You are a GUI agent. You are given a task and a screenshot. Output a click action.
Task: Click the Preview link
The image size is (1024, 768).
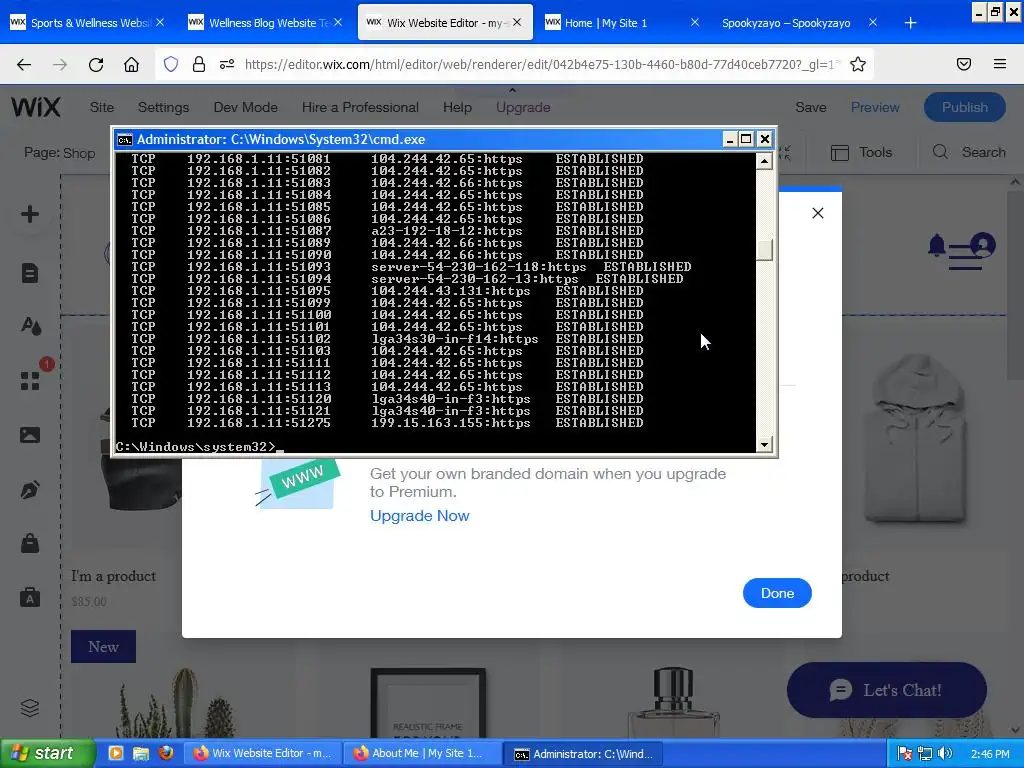click(875, 107)
